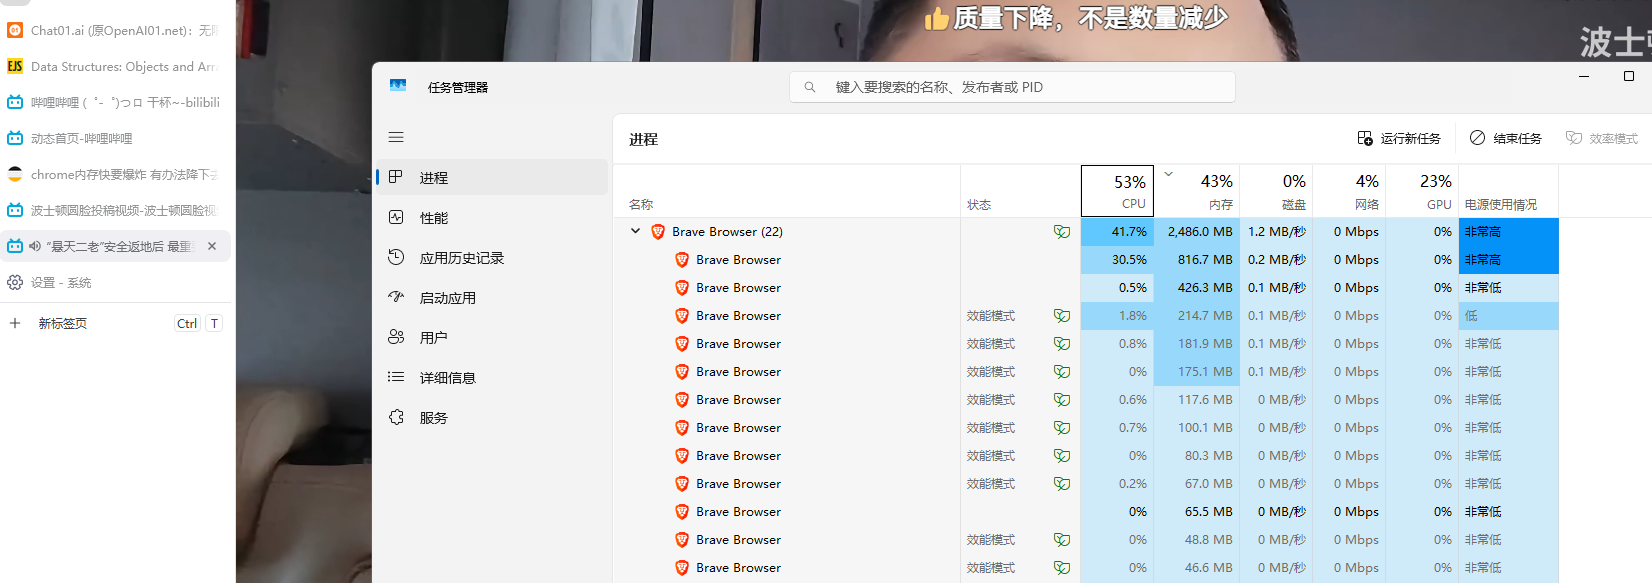Click Brave icon in the 816.7 MB row
The image size is (1652, 583).
(x=682, y=260)
